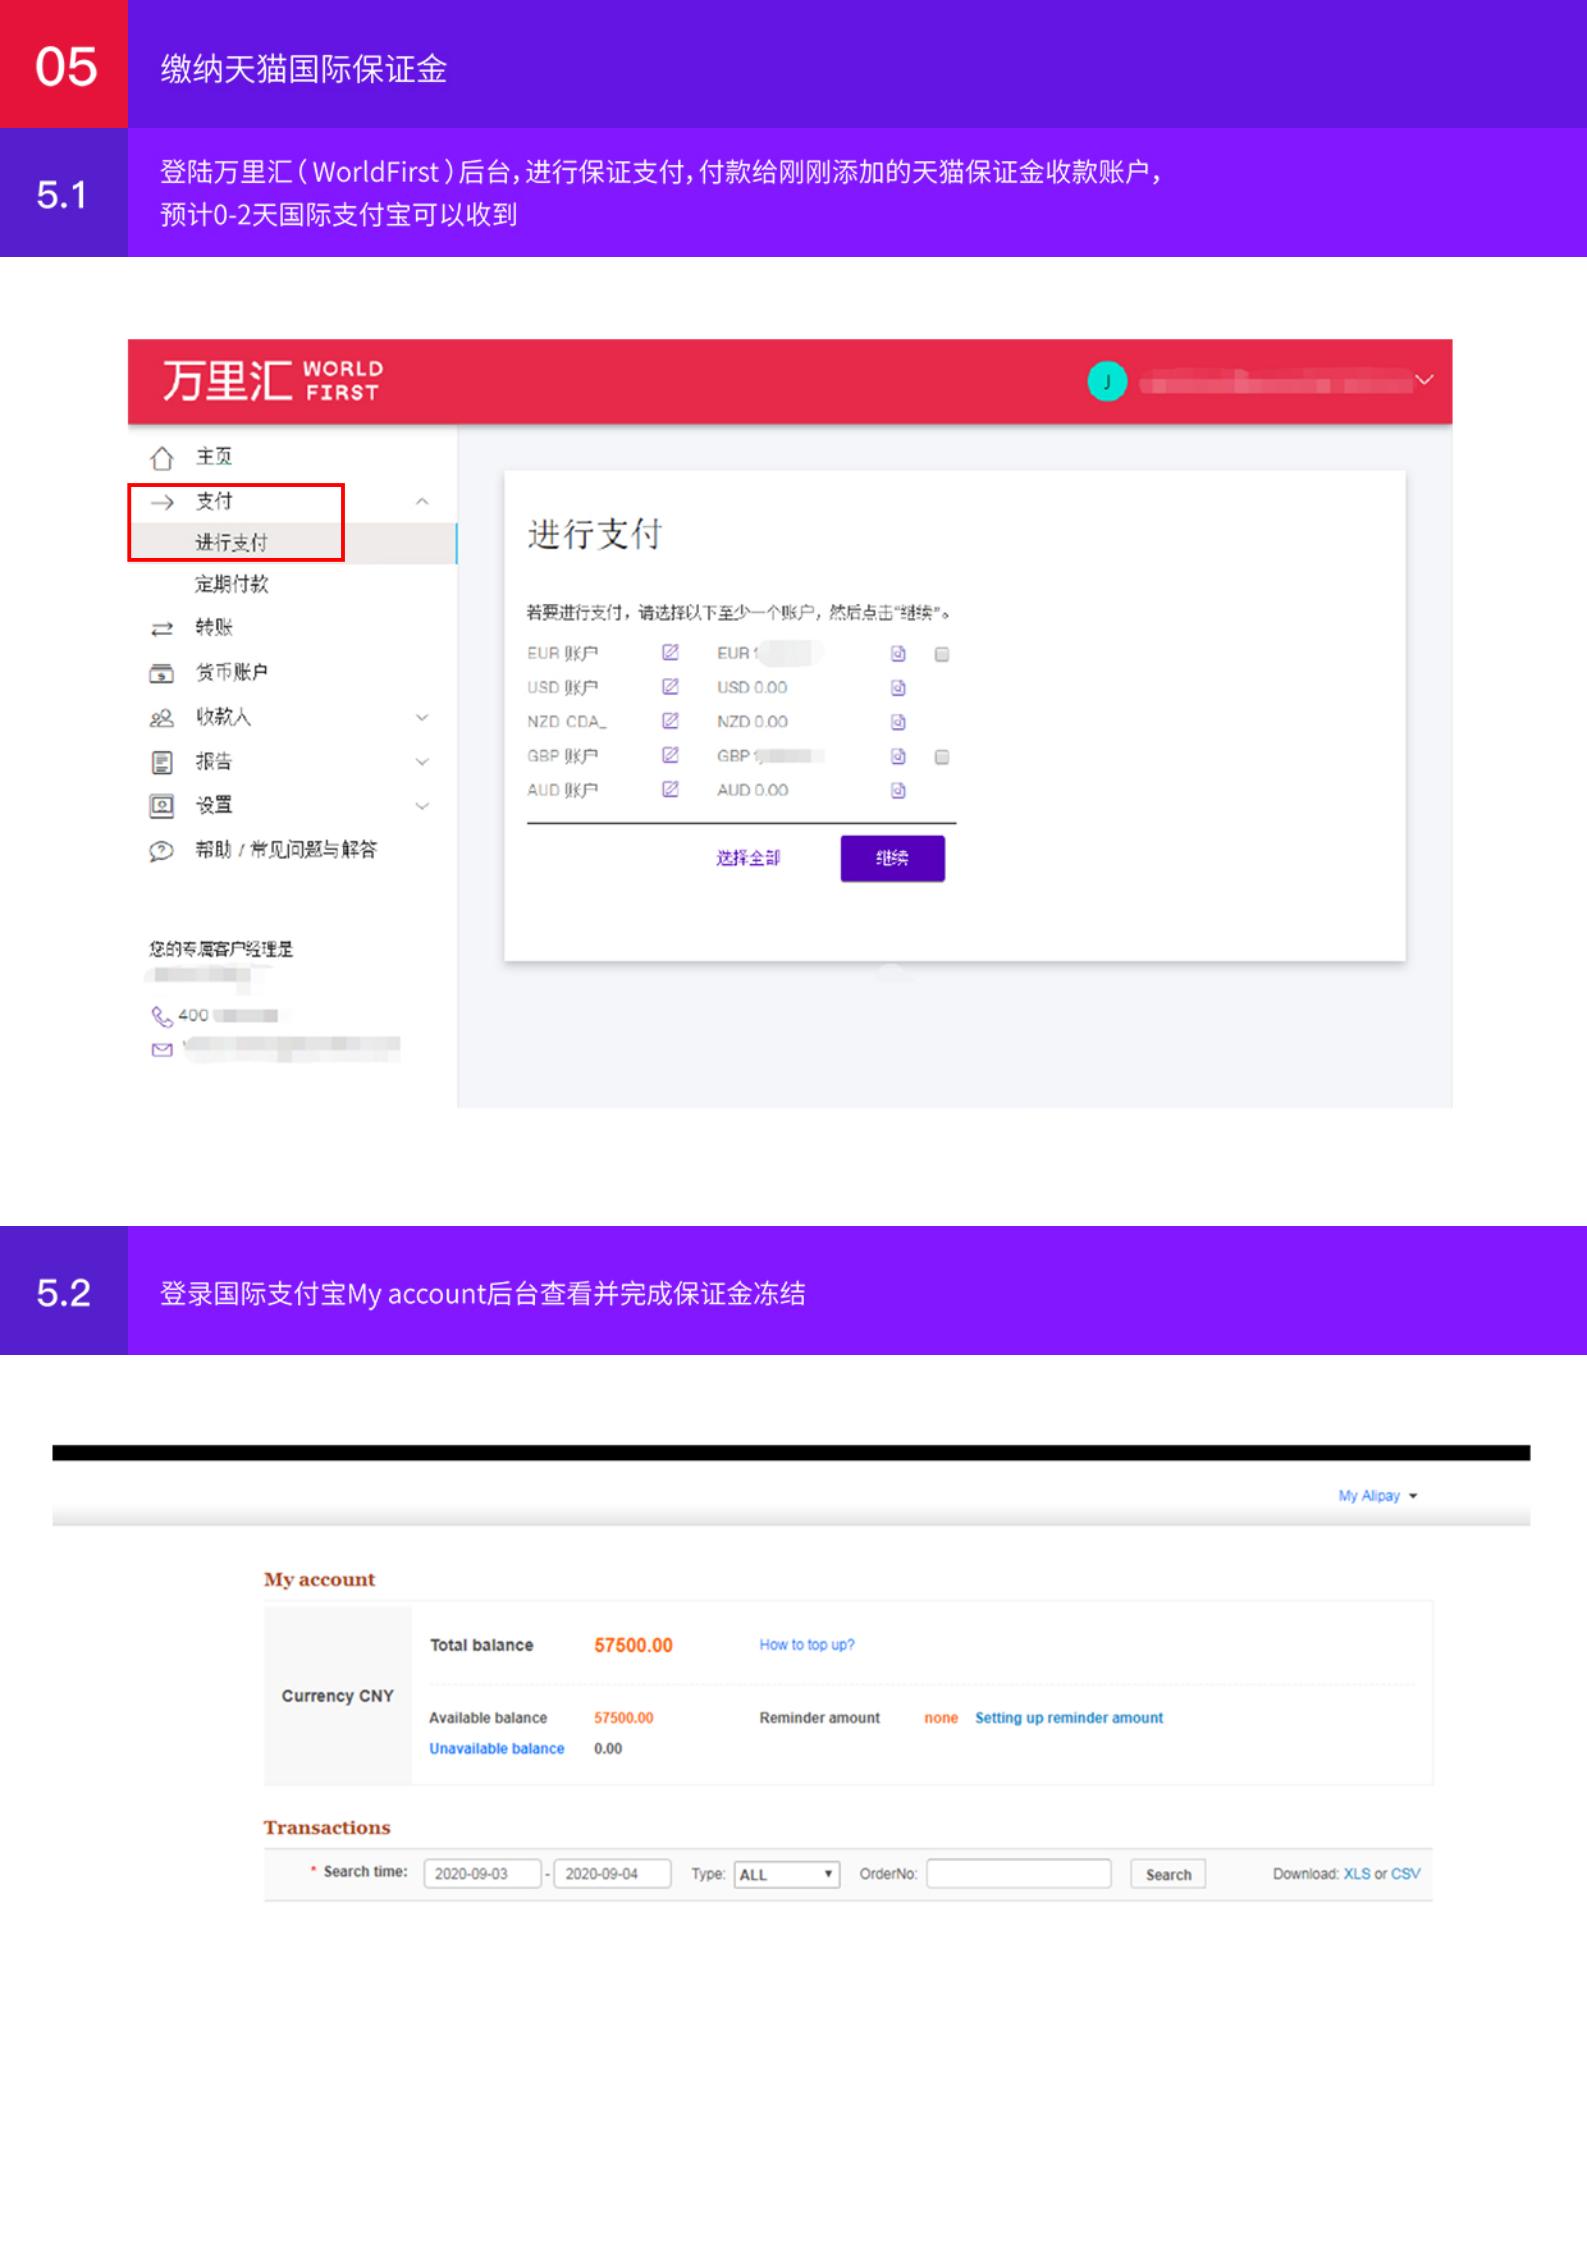The image size is (1587, 2246).
Task: Click the phone icon beside 400 number
Action: [x=161, y=1016]
